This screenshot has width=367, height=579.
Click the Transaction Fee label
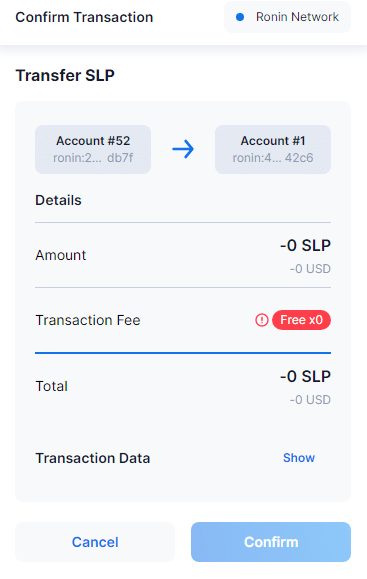(x=88, y=320)
